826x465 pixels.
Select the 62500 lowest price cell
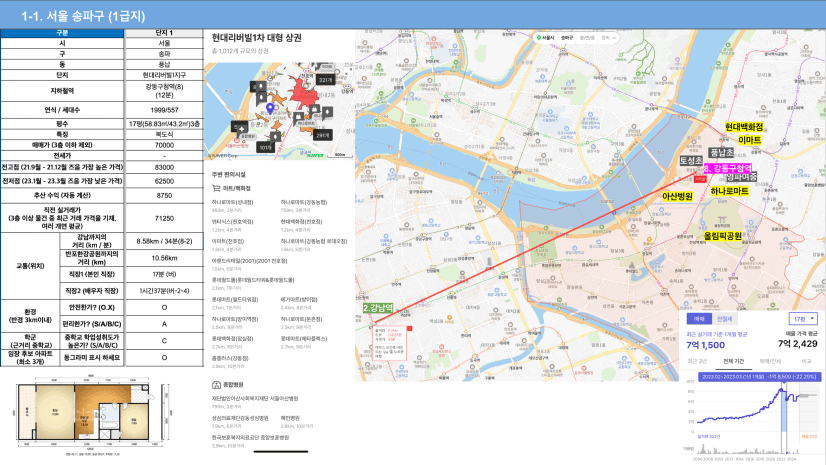click(x=164, y=181)
